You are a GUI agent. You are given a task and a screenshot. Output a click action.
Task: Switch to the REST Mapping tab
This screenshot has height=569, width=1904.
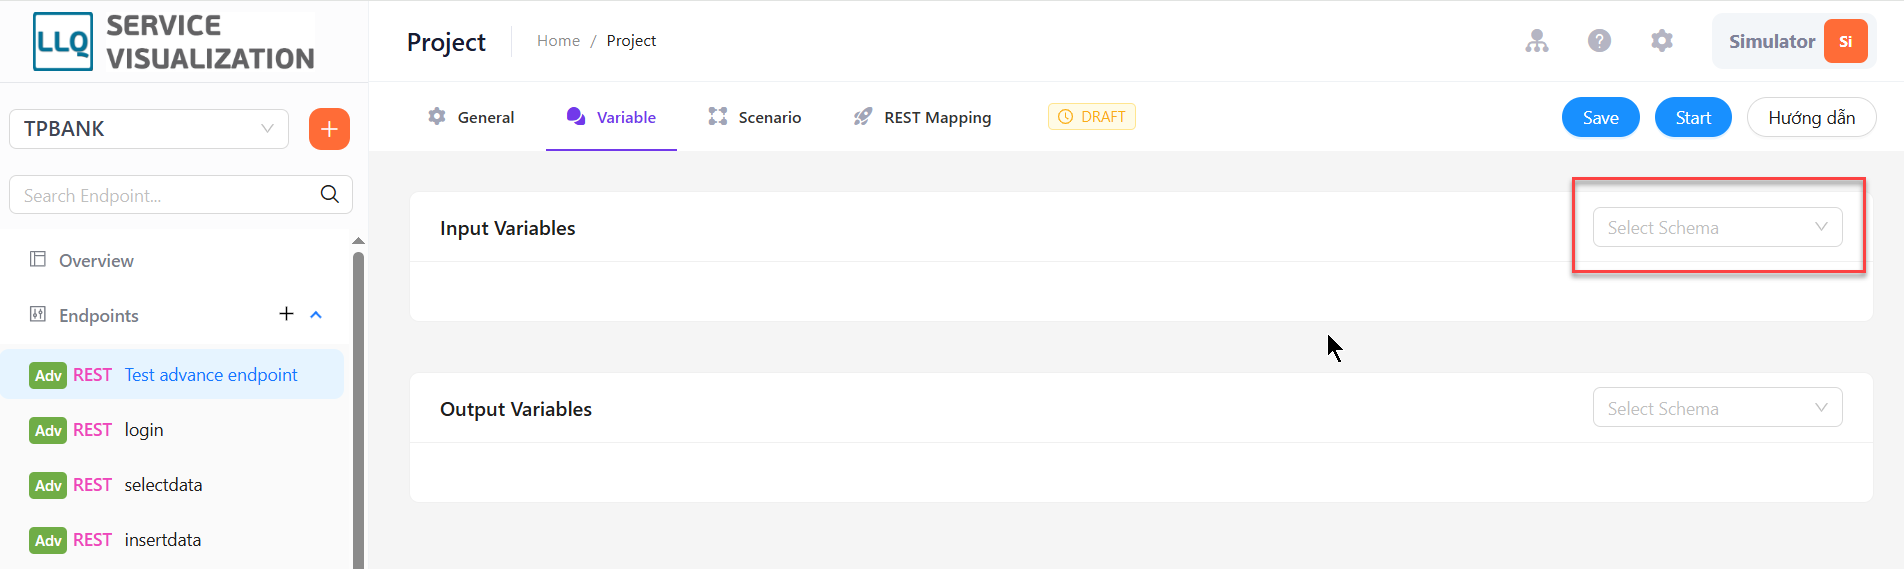pos(922,117)
